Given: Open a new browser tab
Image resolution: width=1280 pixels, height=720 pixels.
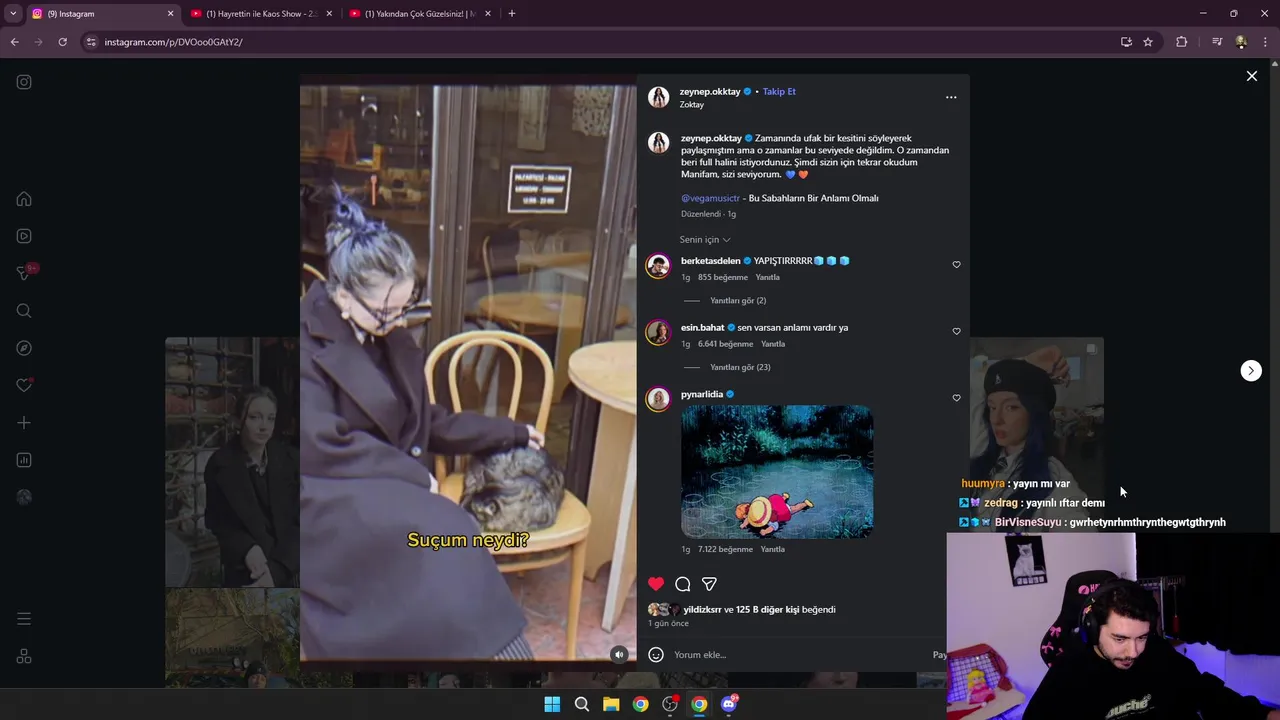Looking at the screenshot, I should tap(512, 14).
